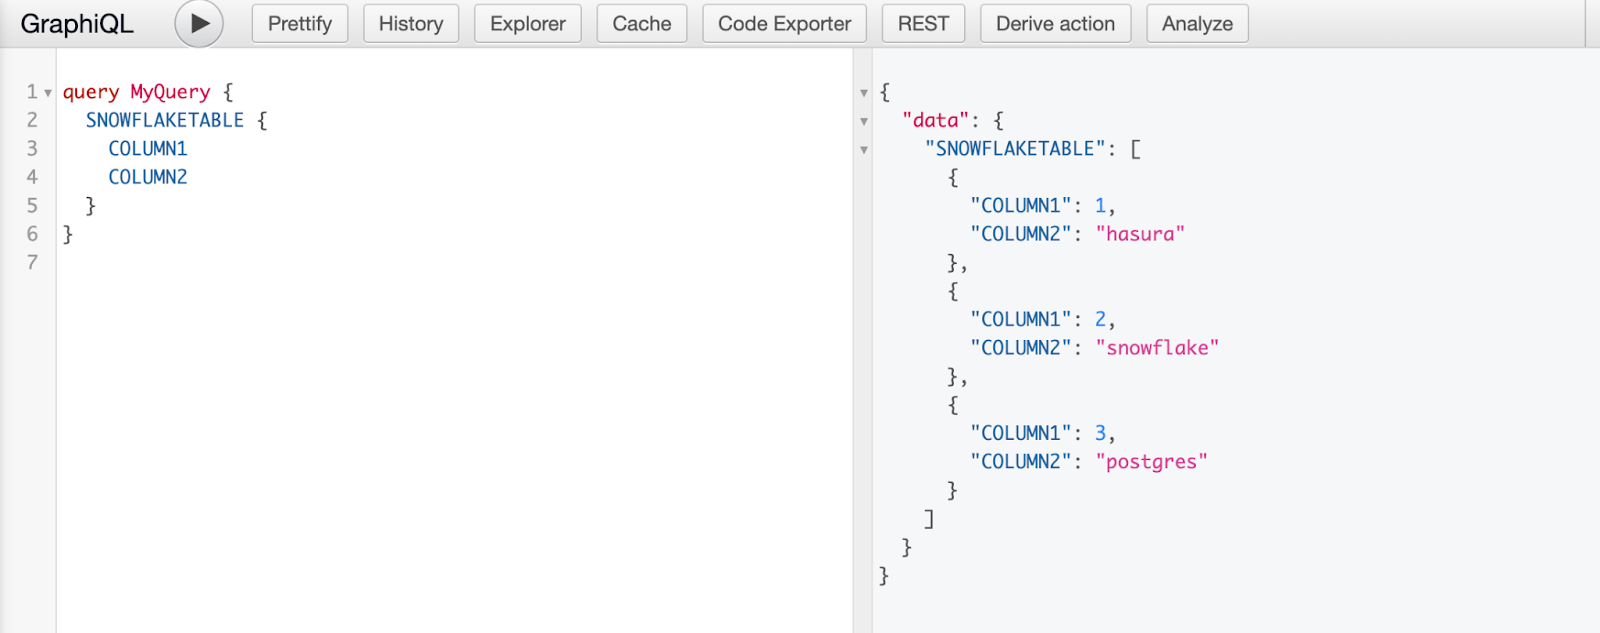Run the query with the play button
The image size is (1600, 633).
[199, 23]
